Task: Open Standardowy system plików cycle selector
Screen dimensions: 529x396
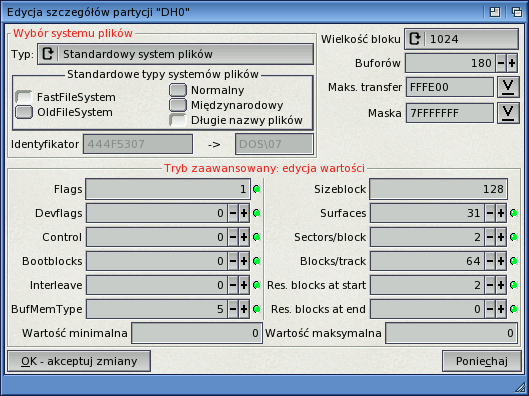Action: 175,54
